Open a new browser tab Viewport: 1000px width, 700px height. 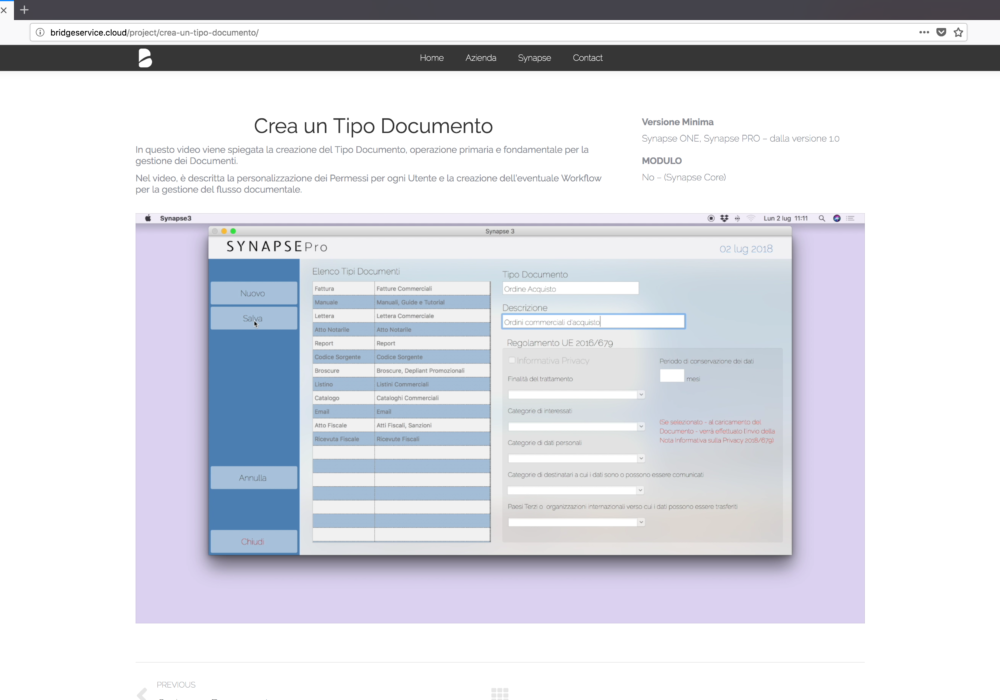pos(24,9)
